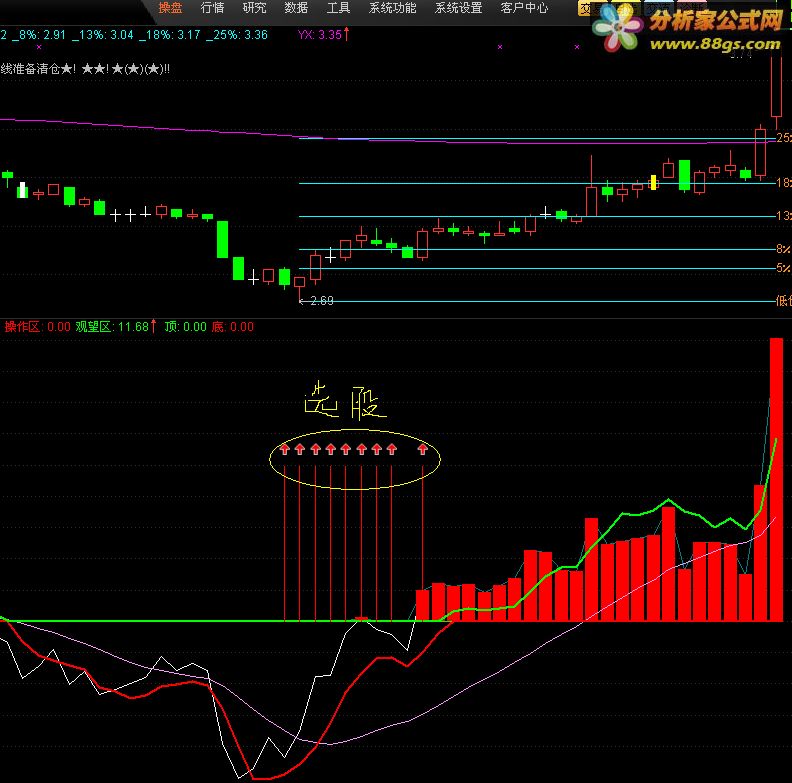Viewport: 792px width, 783px height.
Task: Open the 系统设置 menu
Action: [459, 8]
